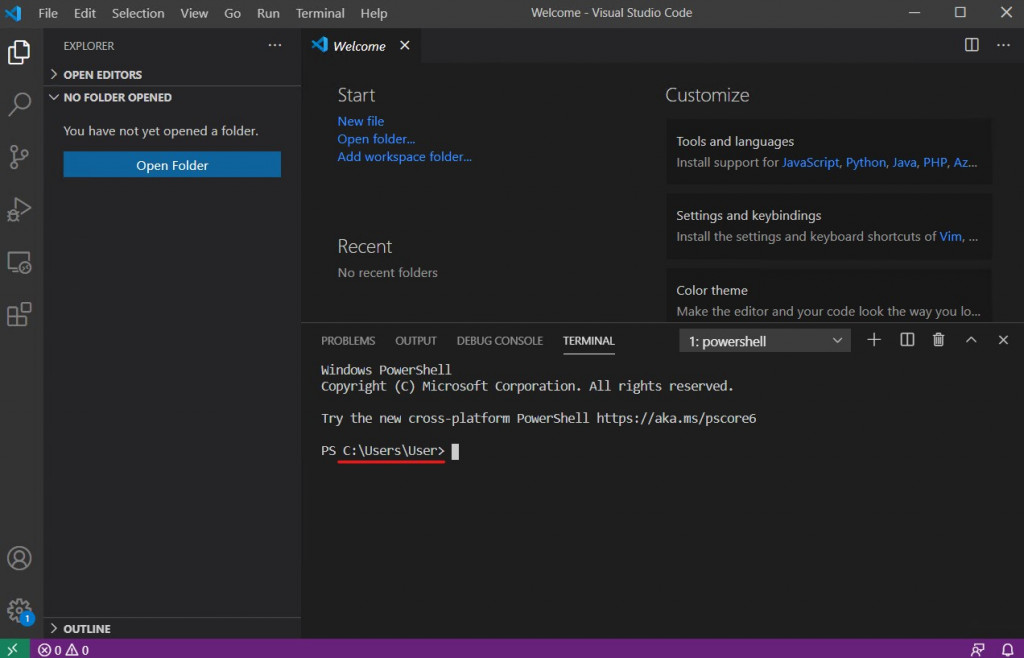Open the terminal selector dropdown '1: powershell'
1024x658 pixels.
tap(765, 341)
